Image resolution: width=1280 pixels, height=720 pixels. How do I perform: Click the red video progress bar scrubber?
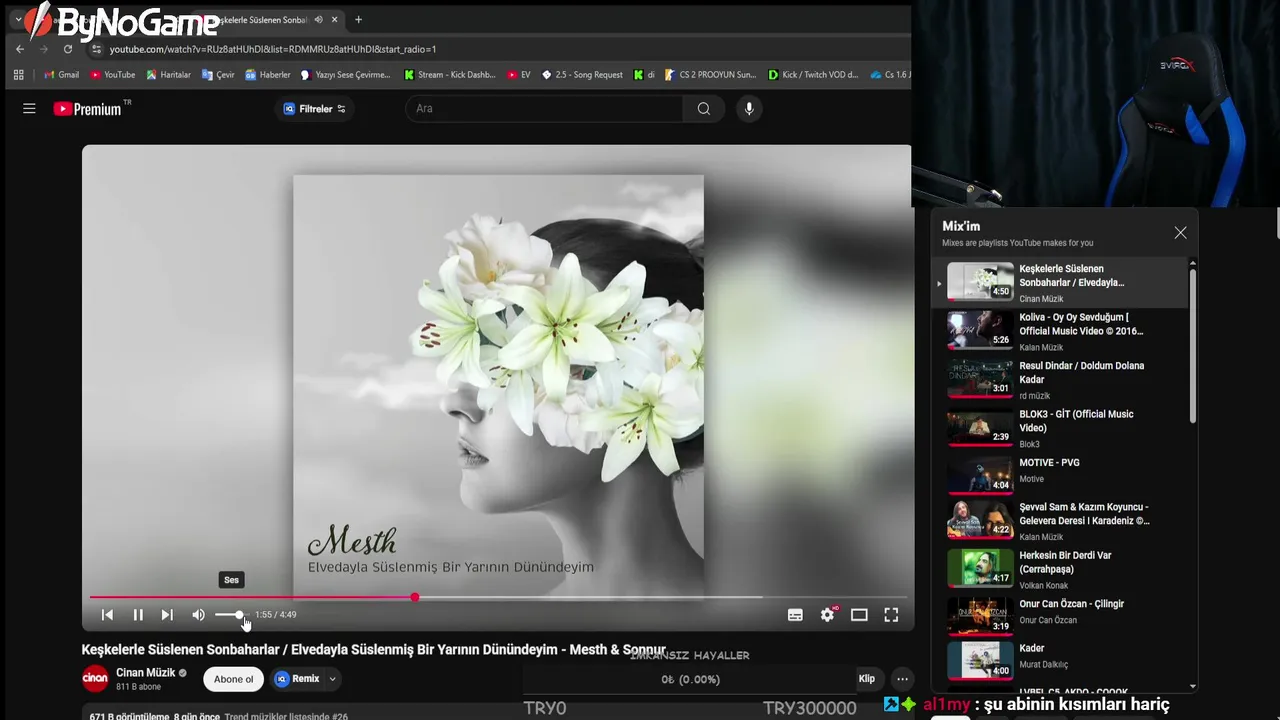(414, 598)
